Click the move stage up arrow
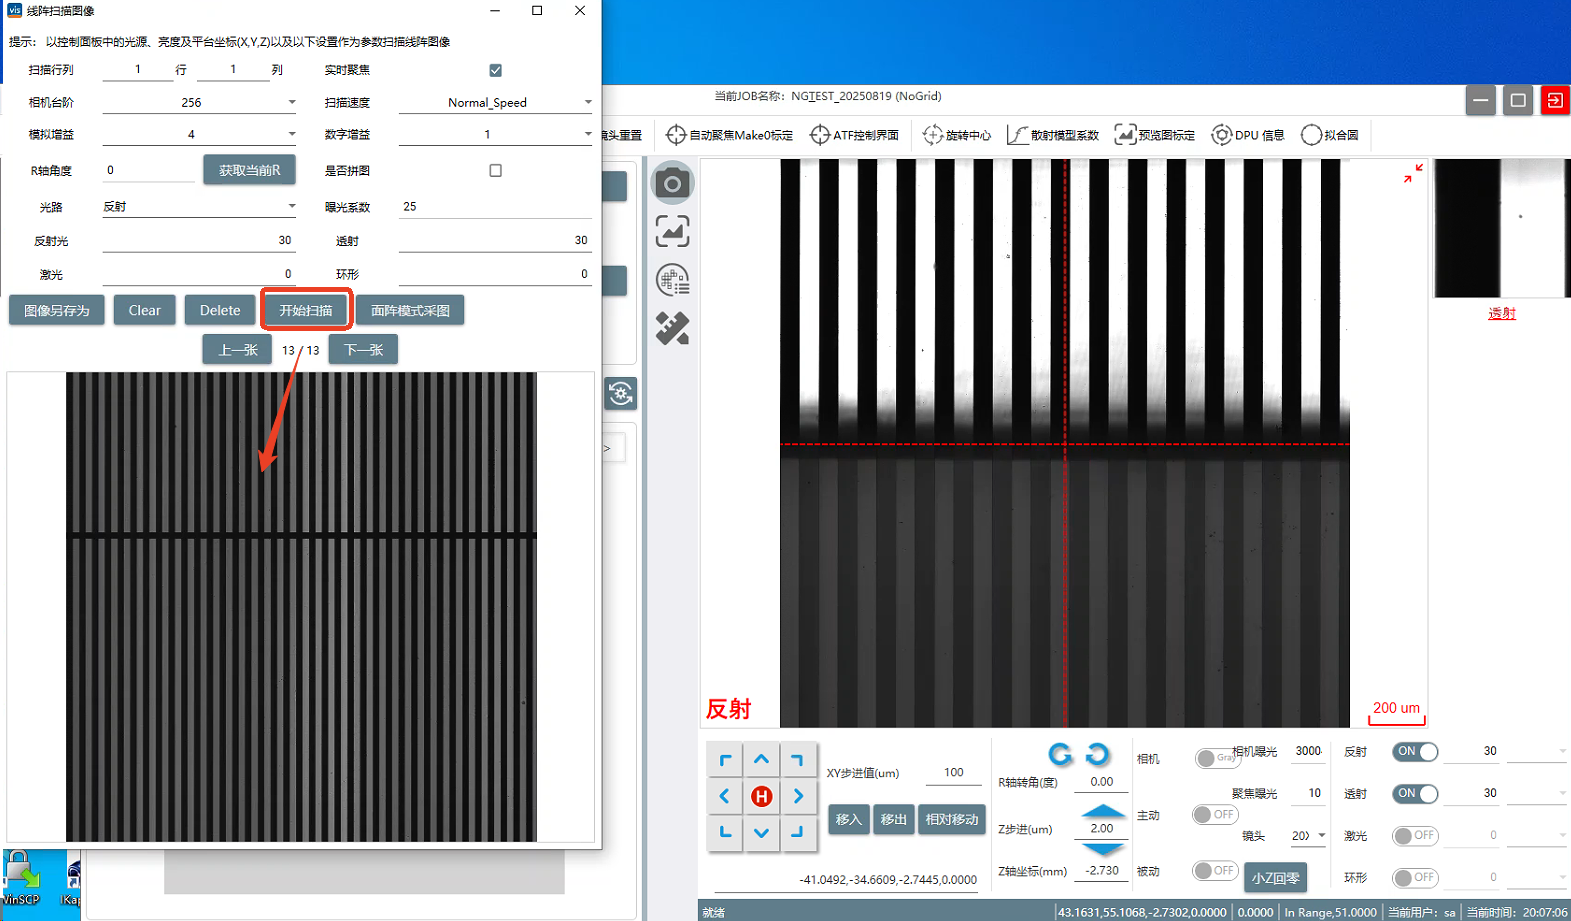This screenshot has width=1571, height=921. pos(761,760)
